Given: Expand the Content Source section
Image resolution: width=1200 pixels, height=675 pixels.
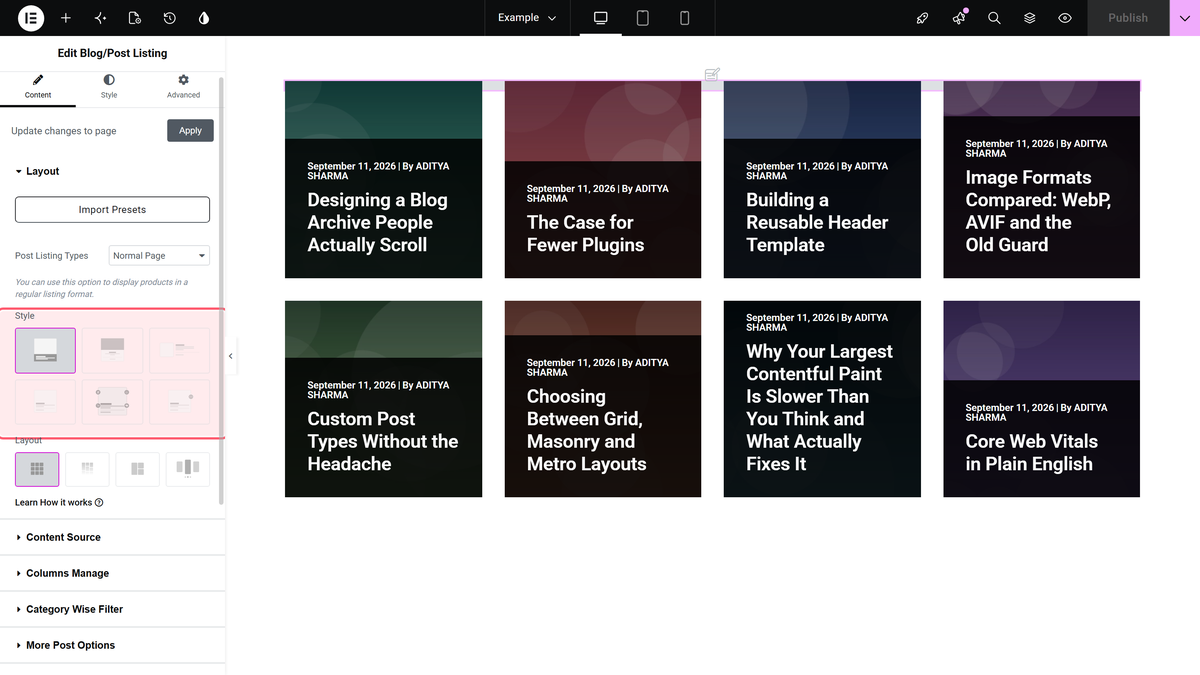Looking at the screenshot, I should (x=113, y=537).
